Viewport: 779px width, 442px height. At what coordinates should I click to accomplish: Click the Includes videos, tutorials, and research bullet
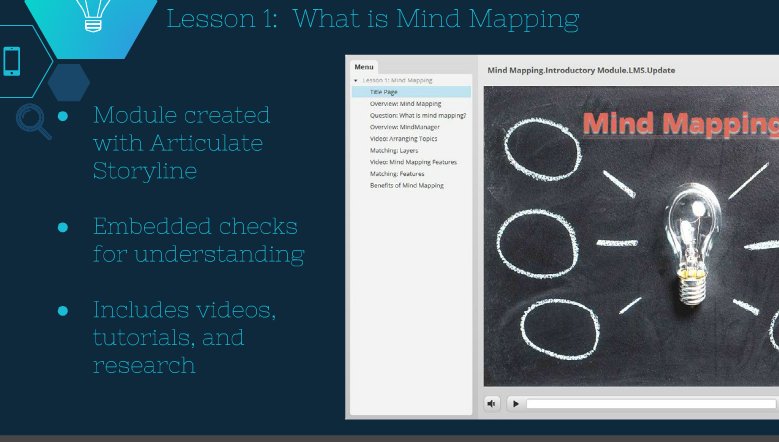pyautogui.click(x=184, y=337)
